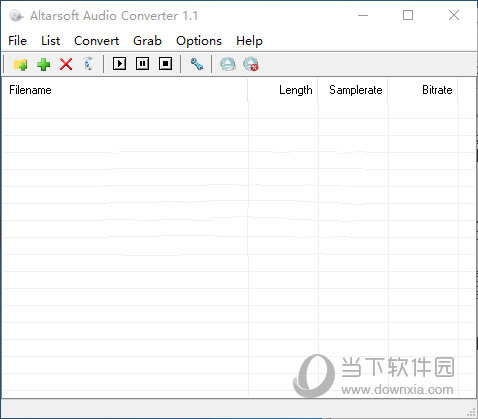The height and width of the screenshot is (419, 478).
Task: Click the convert files toolbar icon
Action: click(x=88, y=64)
